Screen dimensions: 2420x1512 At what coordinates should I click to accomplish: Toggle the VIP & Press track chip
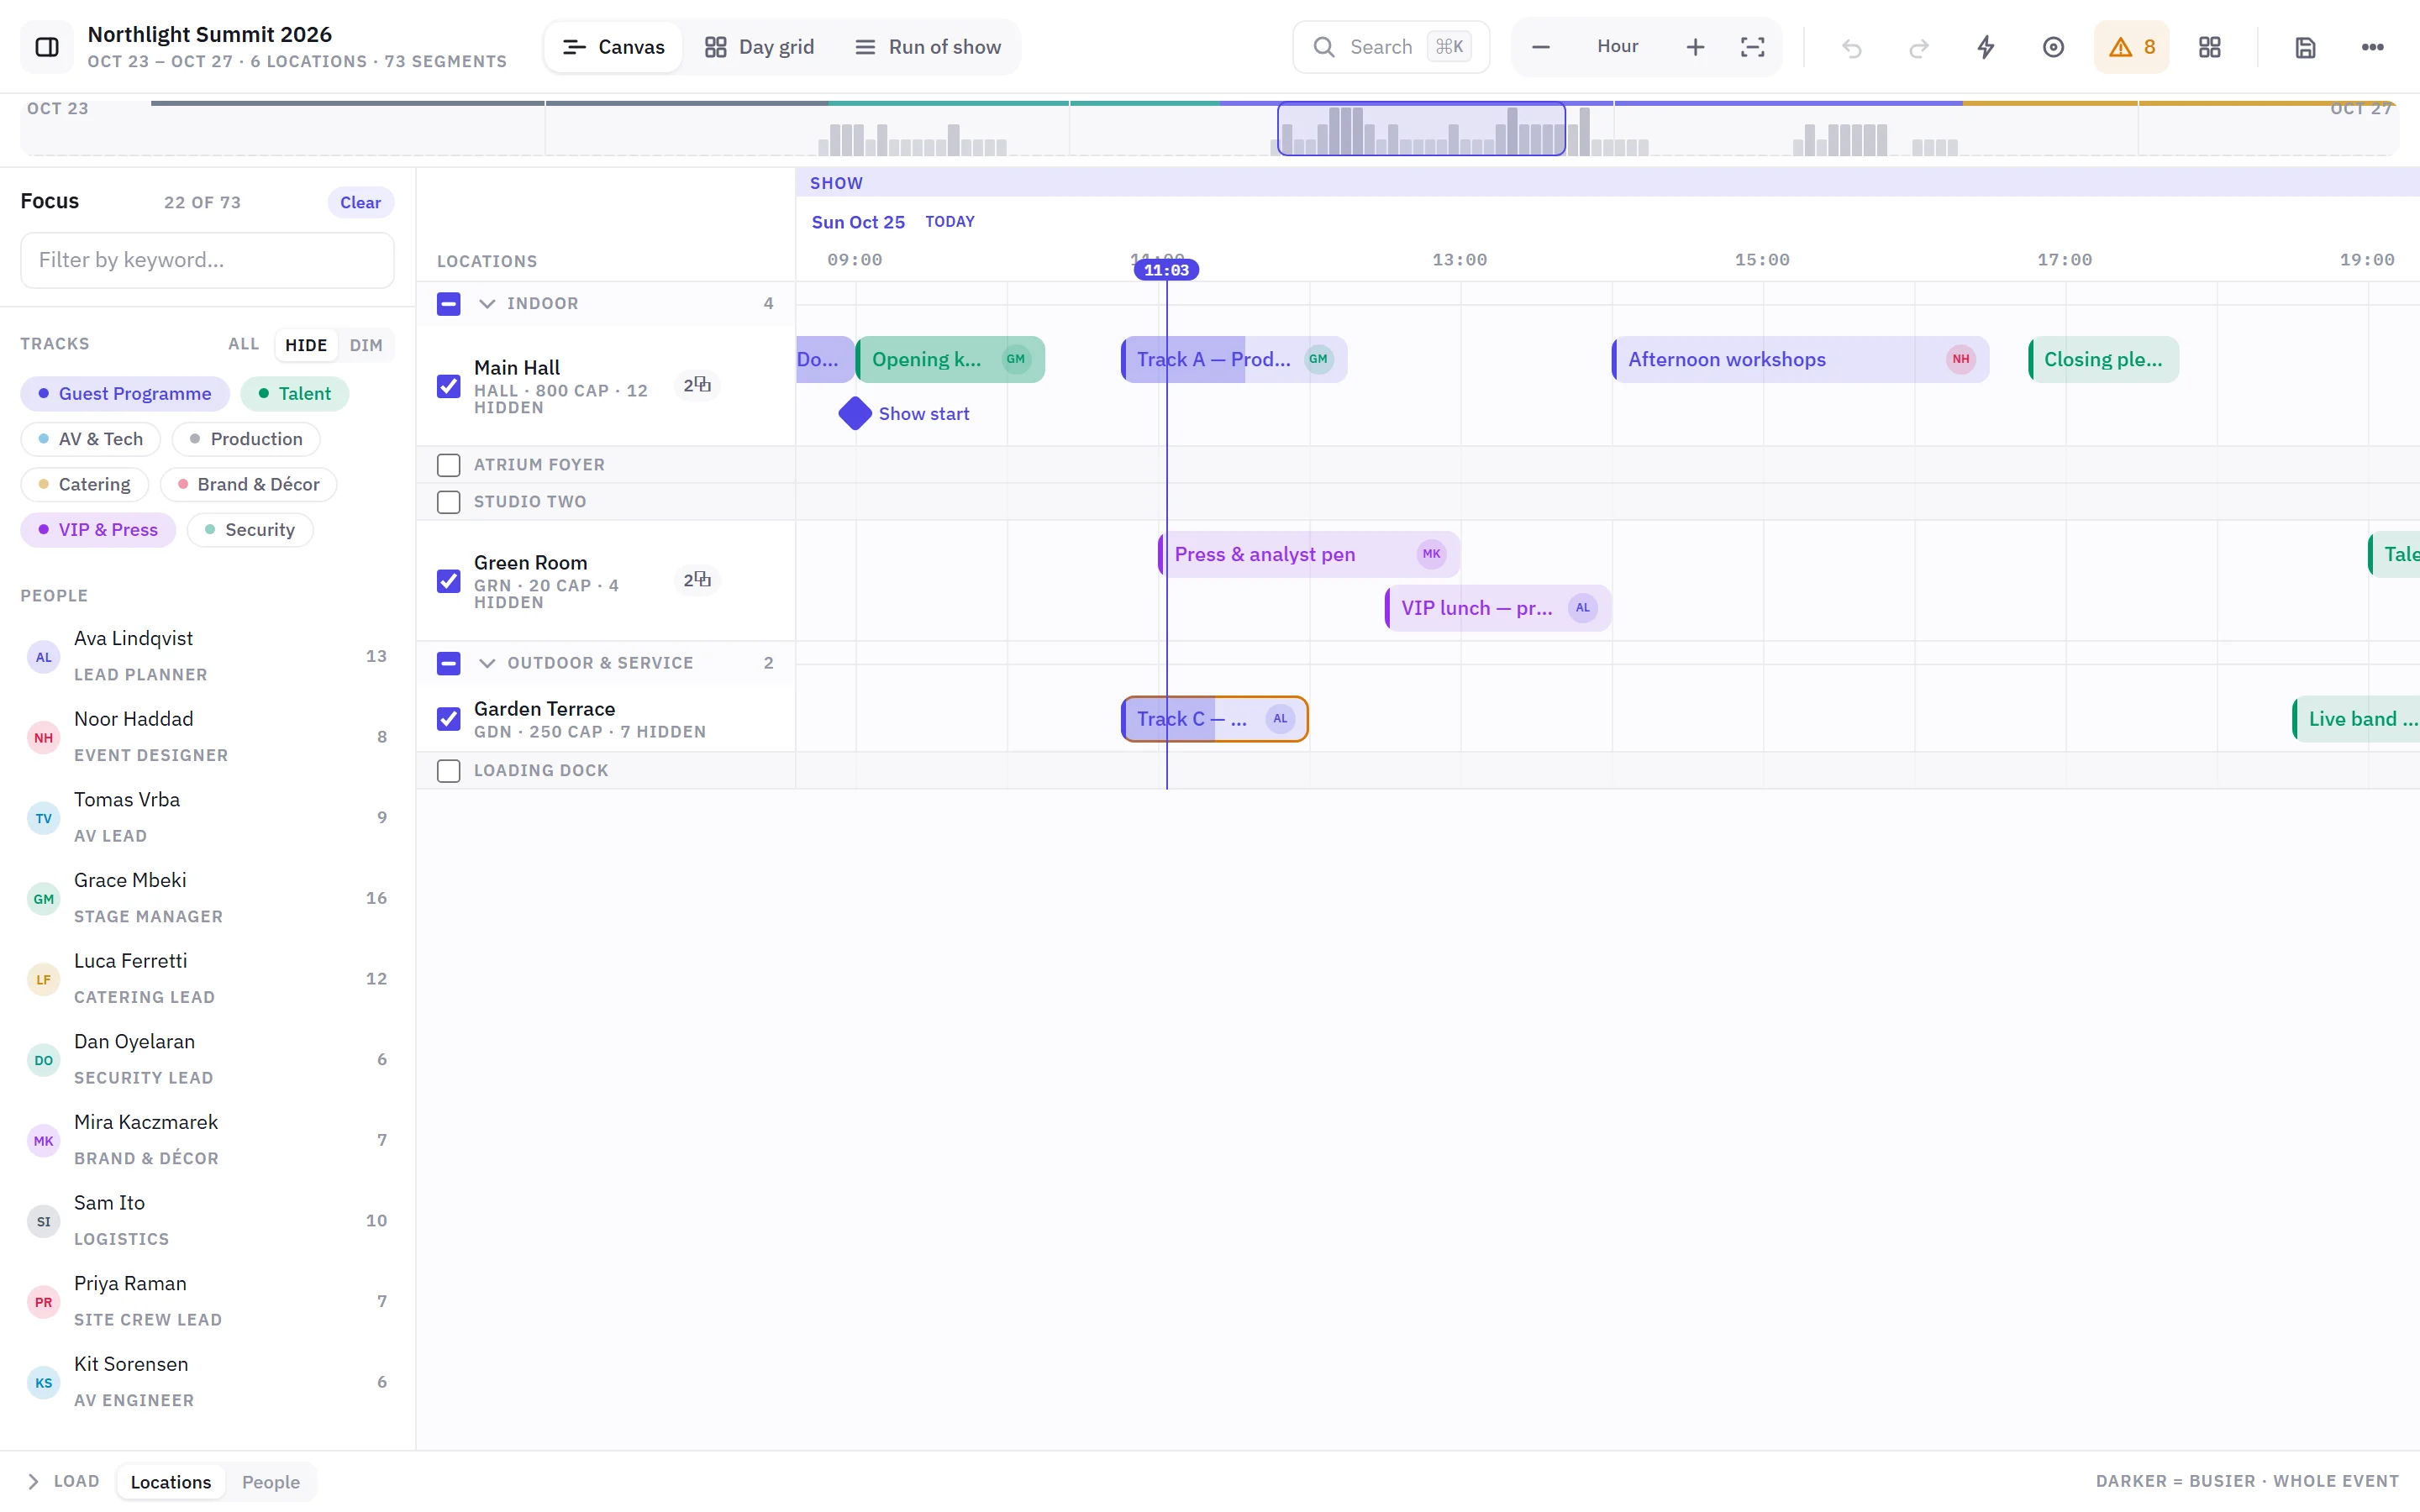tap(98, 530)
